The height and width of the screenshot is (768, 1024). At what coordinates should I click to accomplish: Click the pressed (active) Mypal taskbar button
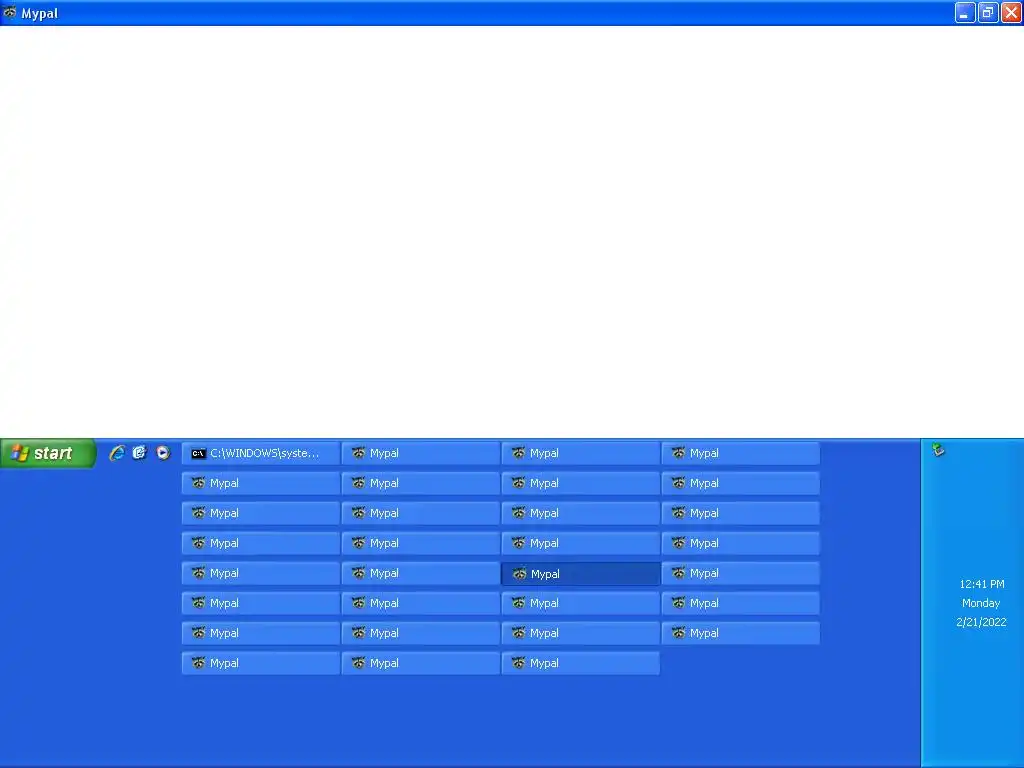581,574
